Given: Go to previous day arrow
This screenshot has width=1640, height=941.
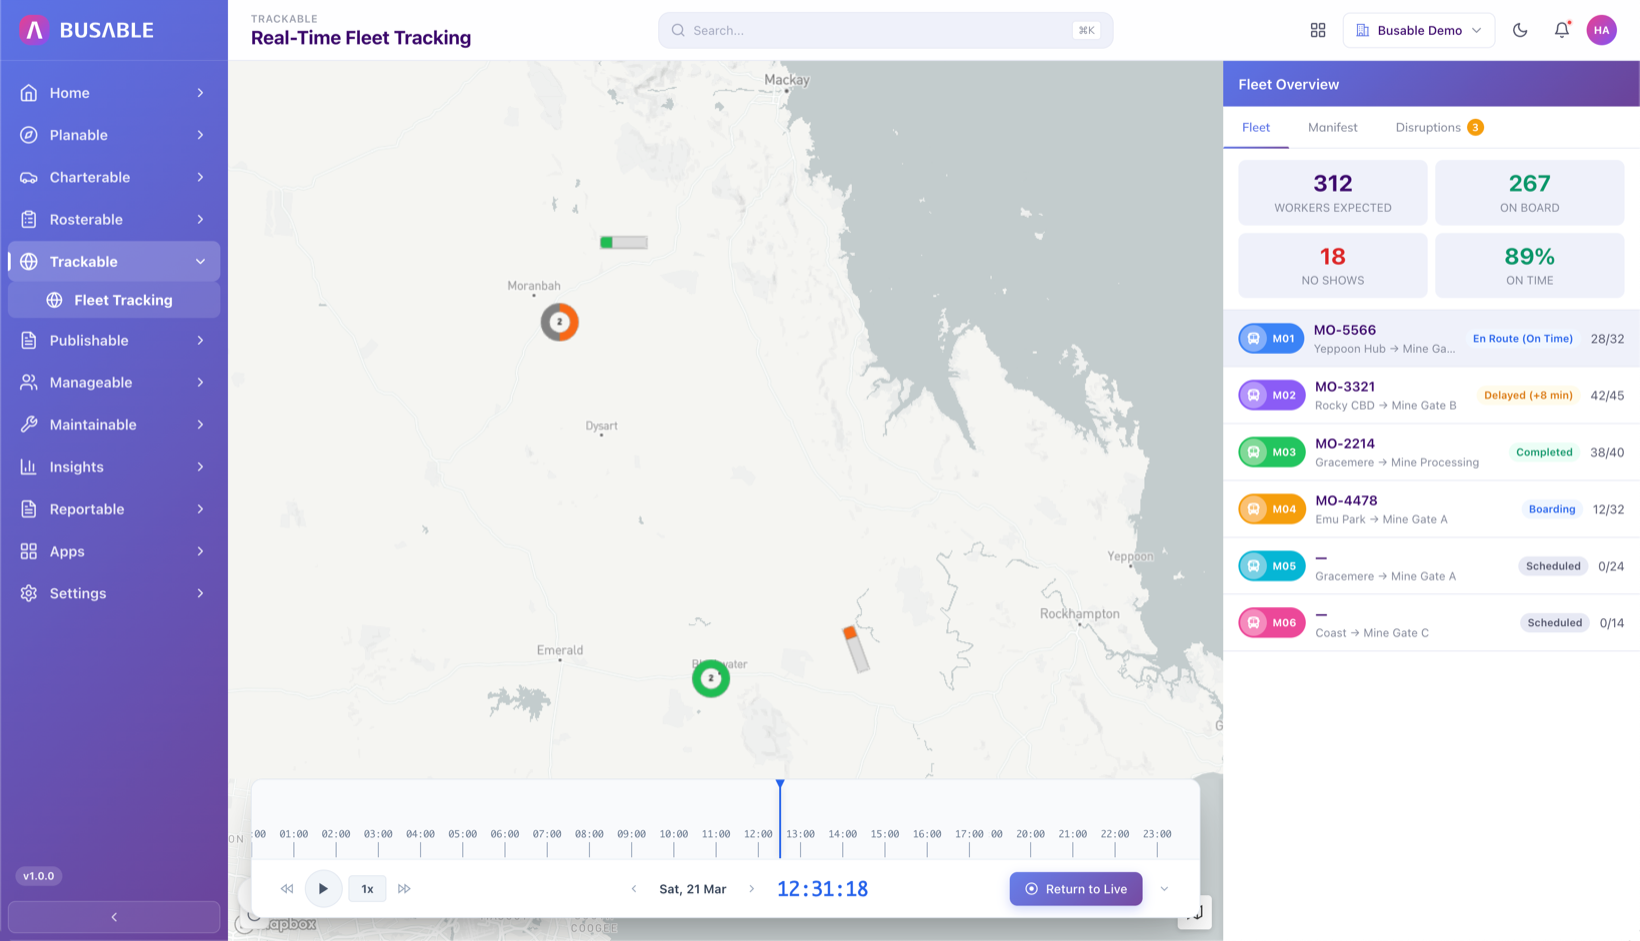Looking at the screenshot, I should point(634,889).
